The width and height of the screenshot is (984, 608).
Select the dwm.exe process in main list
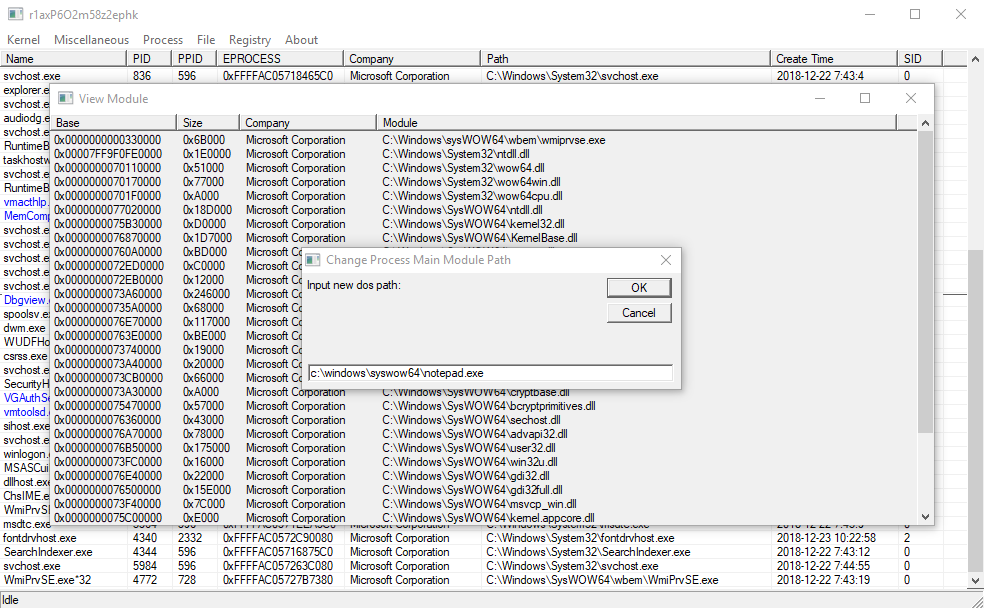[x=24, y=328]
